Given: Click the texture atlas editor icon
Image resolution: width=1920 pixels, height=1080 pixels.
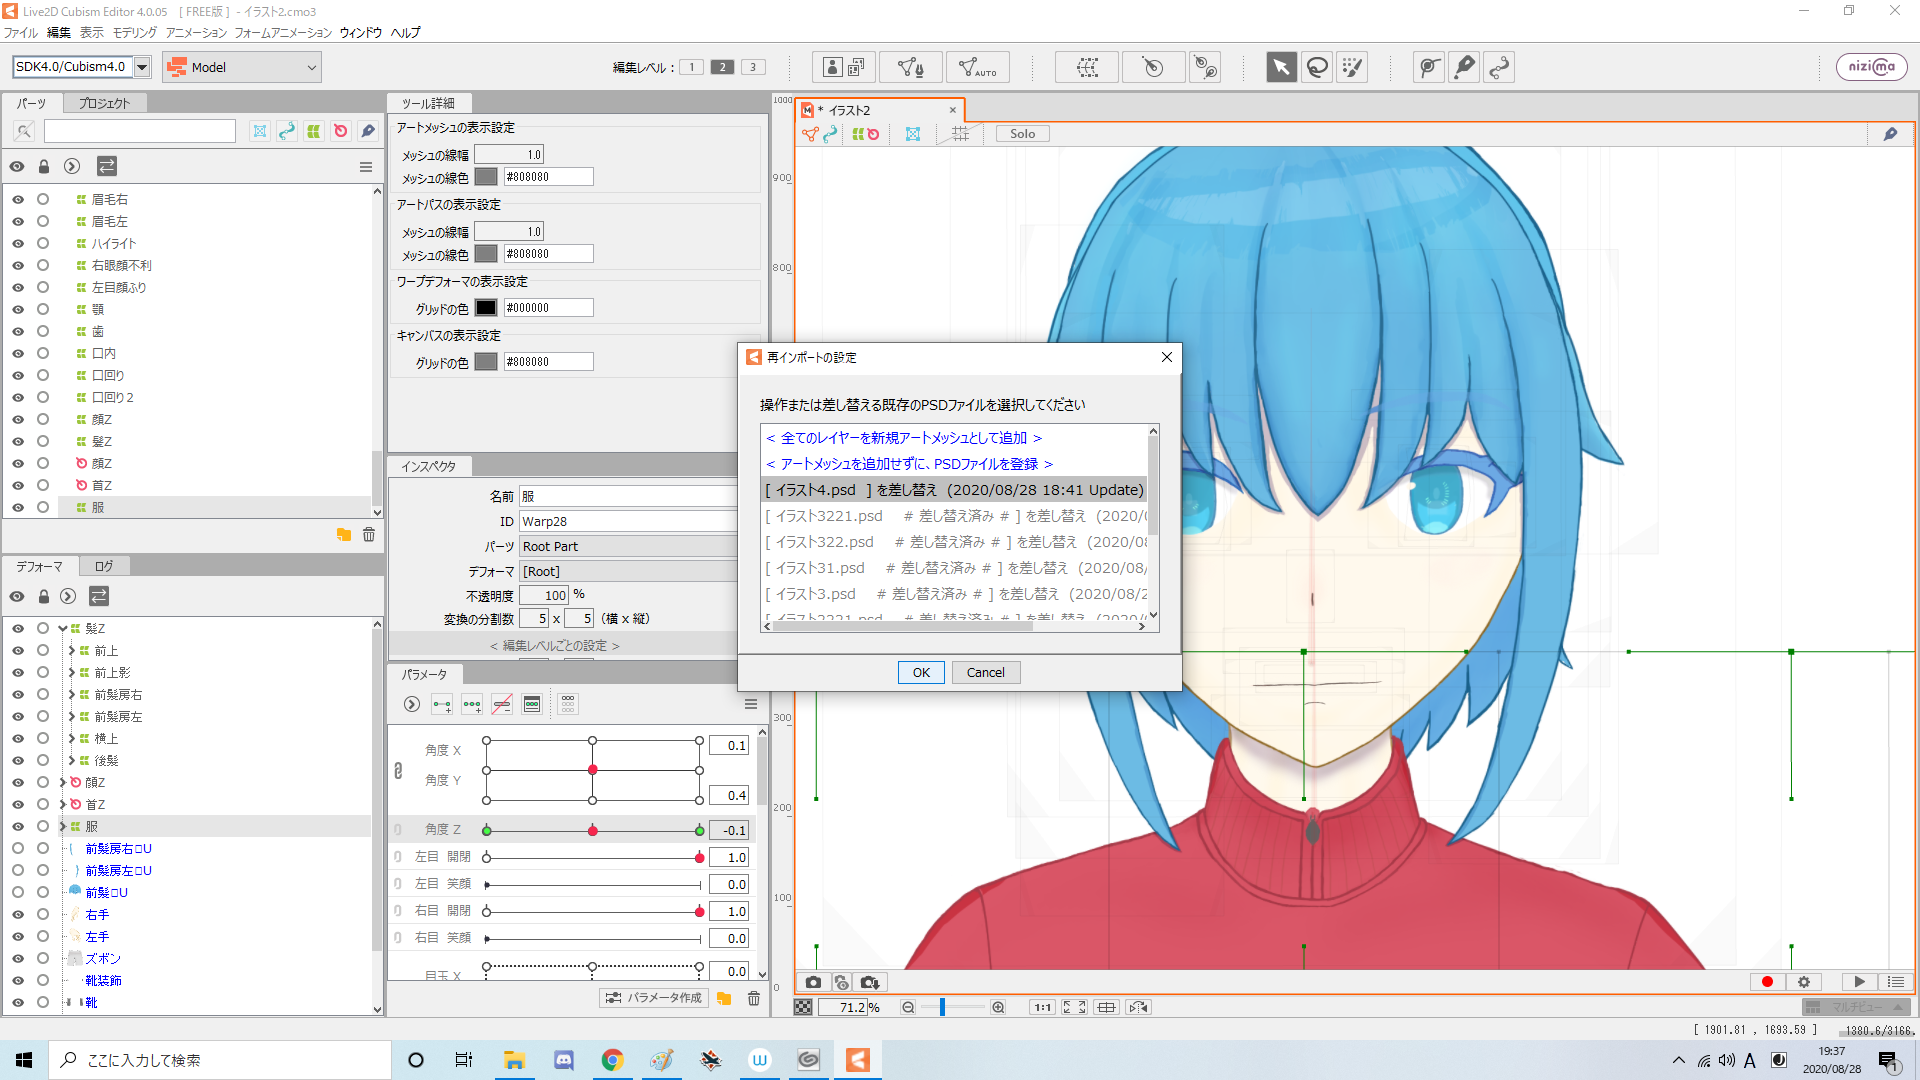Looking at the screenshot, I should tap(843, 67).
